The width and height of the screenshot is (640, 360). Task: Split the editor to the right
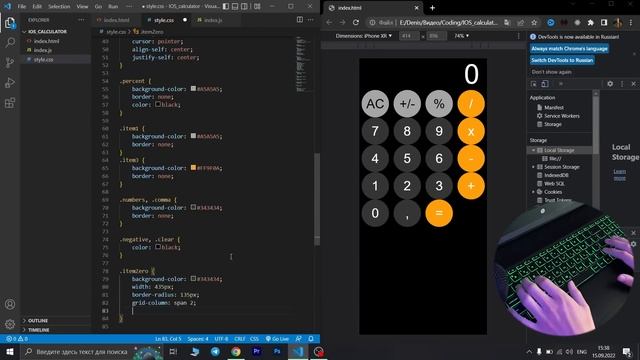[x=300, y=20]
